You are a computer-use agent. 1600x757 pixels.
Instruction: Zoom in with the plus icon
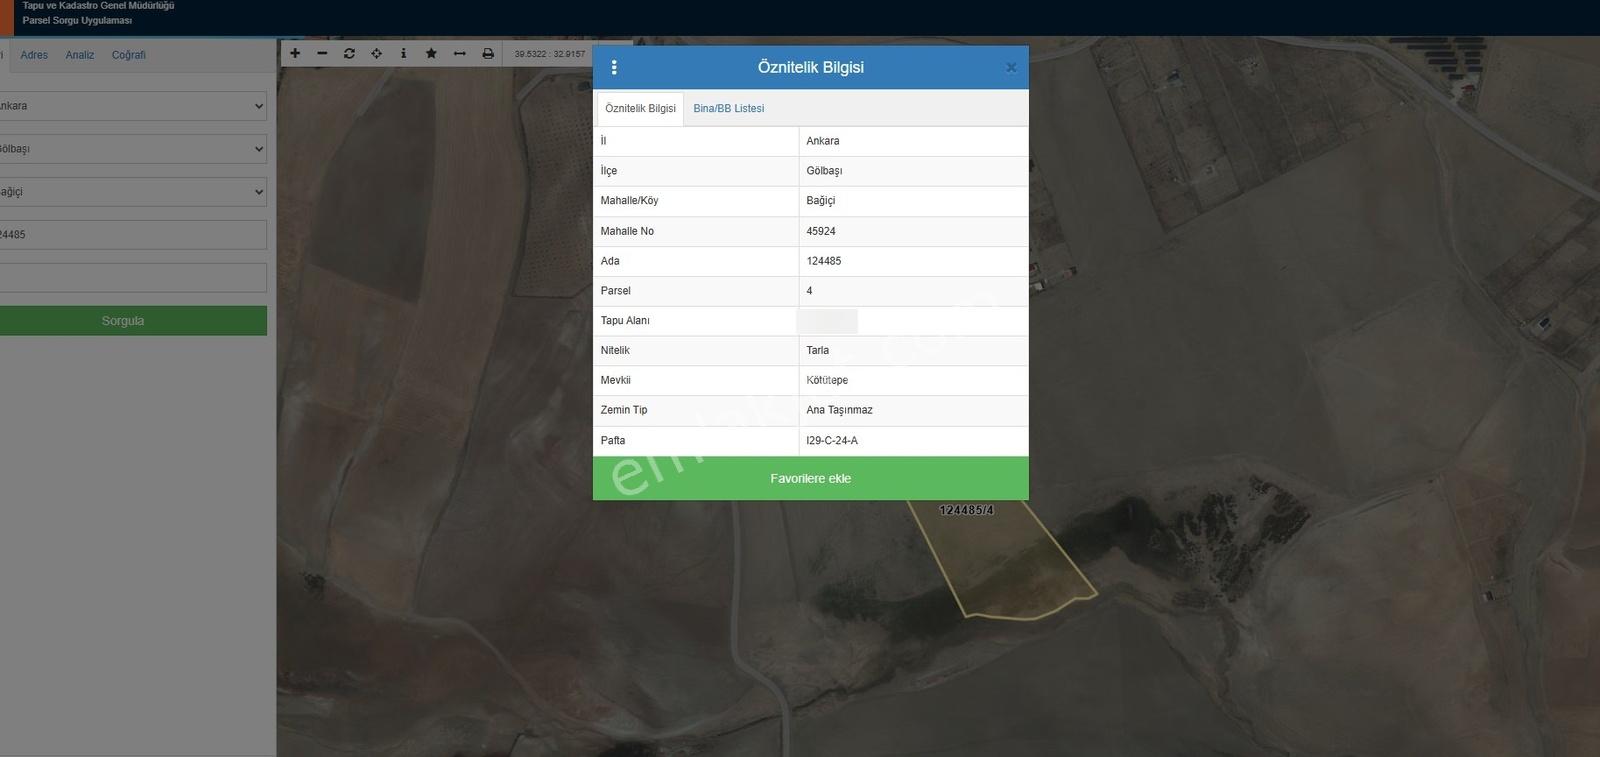click(295, 54)
